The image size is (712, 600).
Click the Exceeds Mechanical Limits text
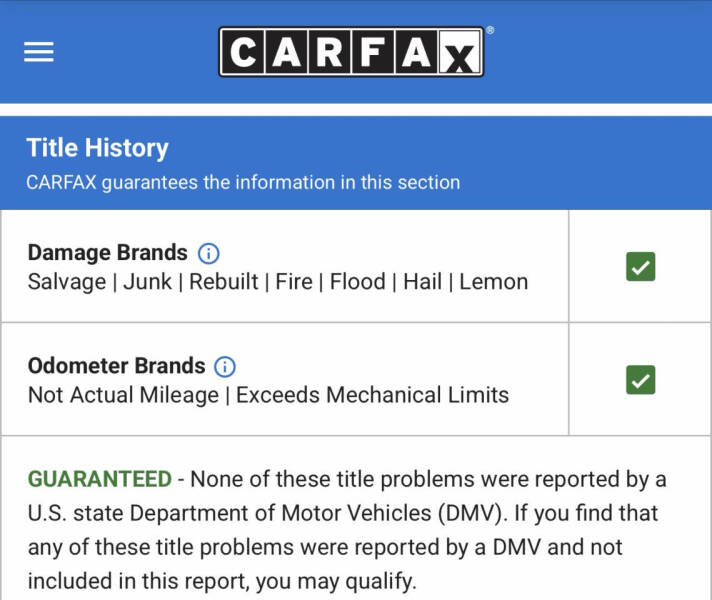pyautogui.click(x=372, y=395)
